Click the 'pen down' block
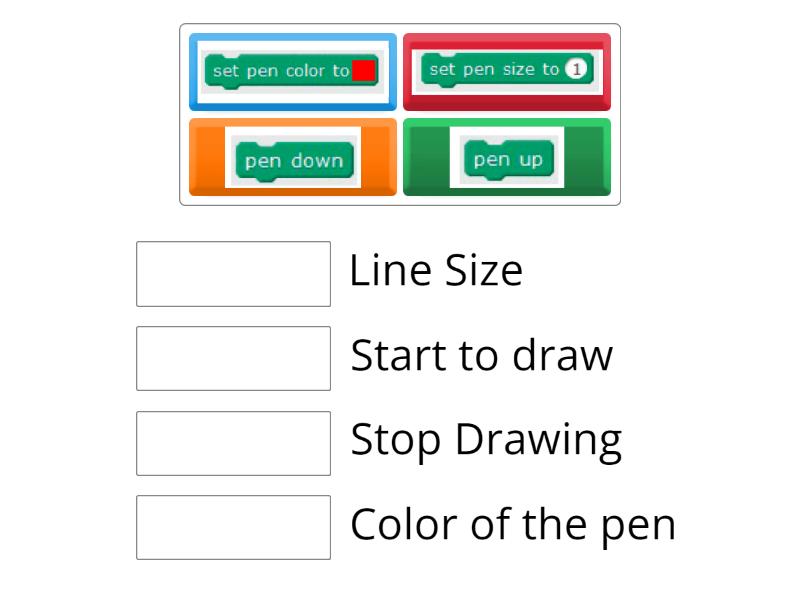This screenshot has width=800, height=600. [293, 159]
